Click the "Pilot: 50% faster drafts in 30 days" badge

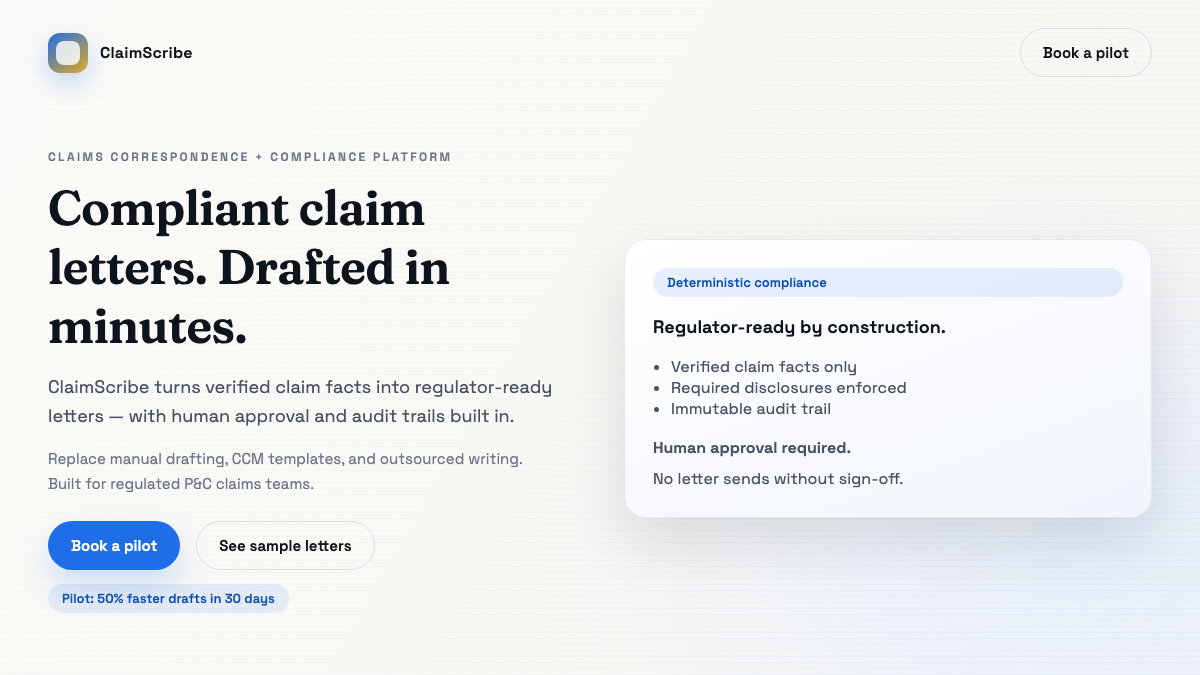(x=168, y=598)
